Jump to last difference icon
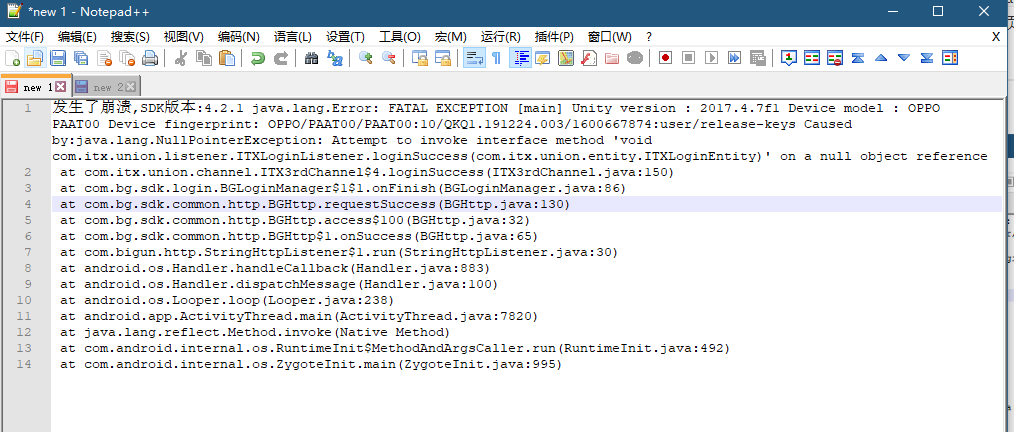Viewport: 1014px width, 432px height. click(x=927, y=58)
